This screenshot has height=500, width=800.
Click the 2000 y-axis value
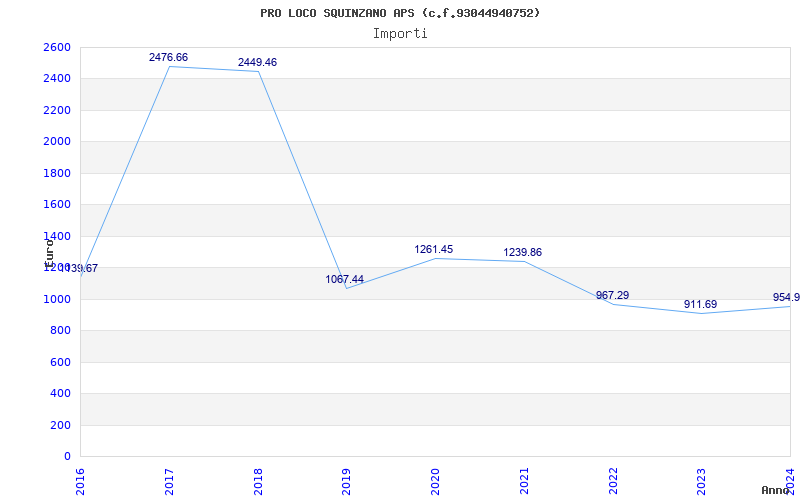click(57, 142)
